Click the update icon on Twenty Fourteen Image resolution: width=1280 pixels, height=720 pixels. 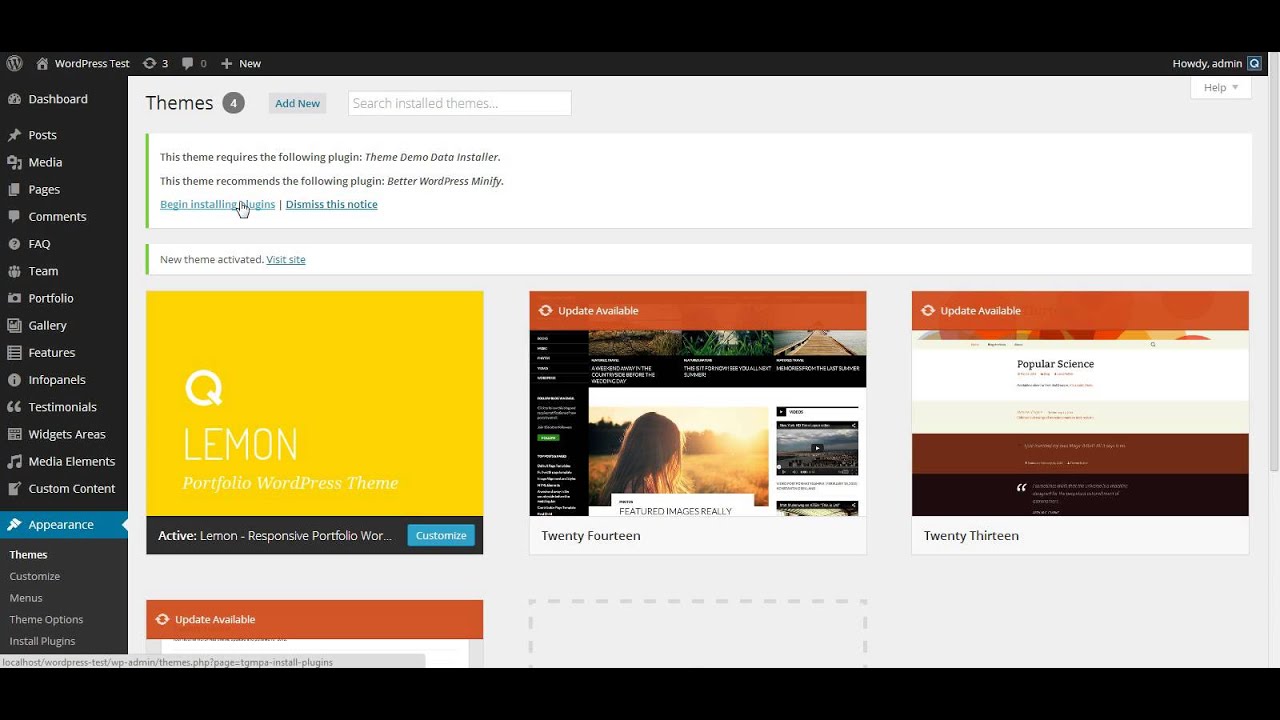point(545,310)
